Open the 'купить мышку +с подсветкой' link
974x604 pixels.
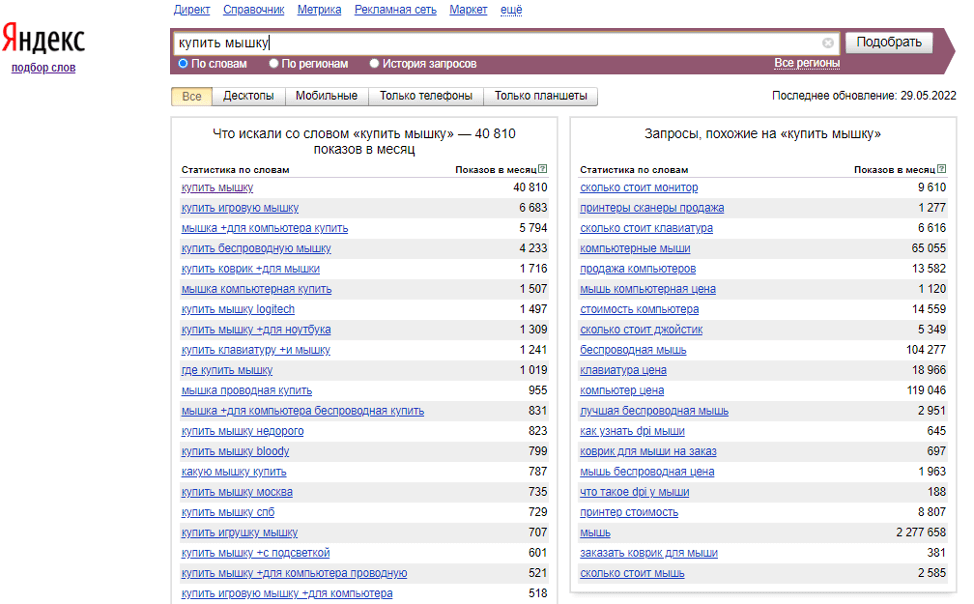point(255,553)
